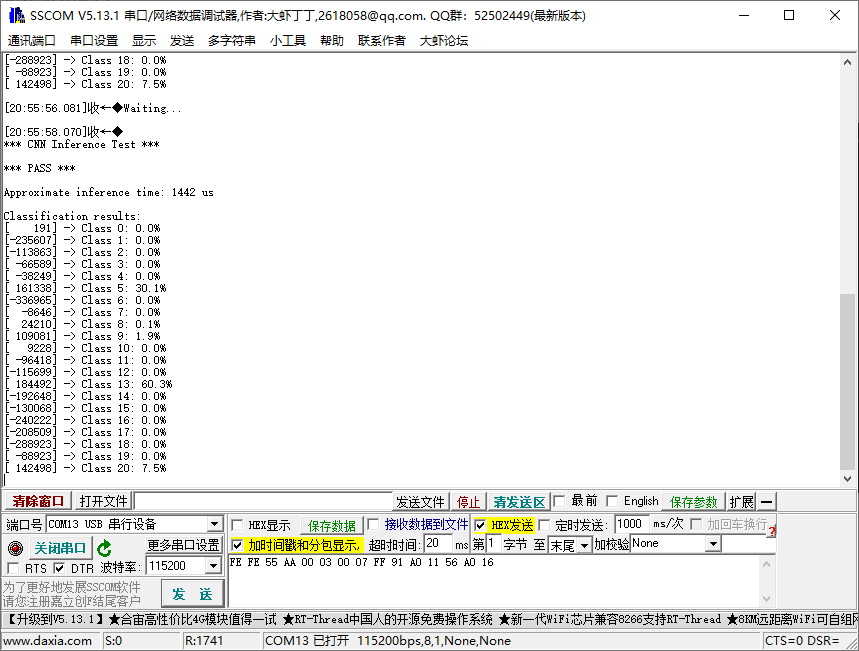Viewport: 859px width, 651px height.
Task: Click the 保存参数 button
Action: tap(693, 501)
